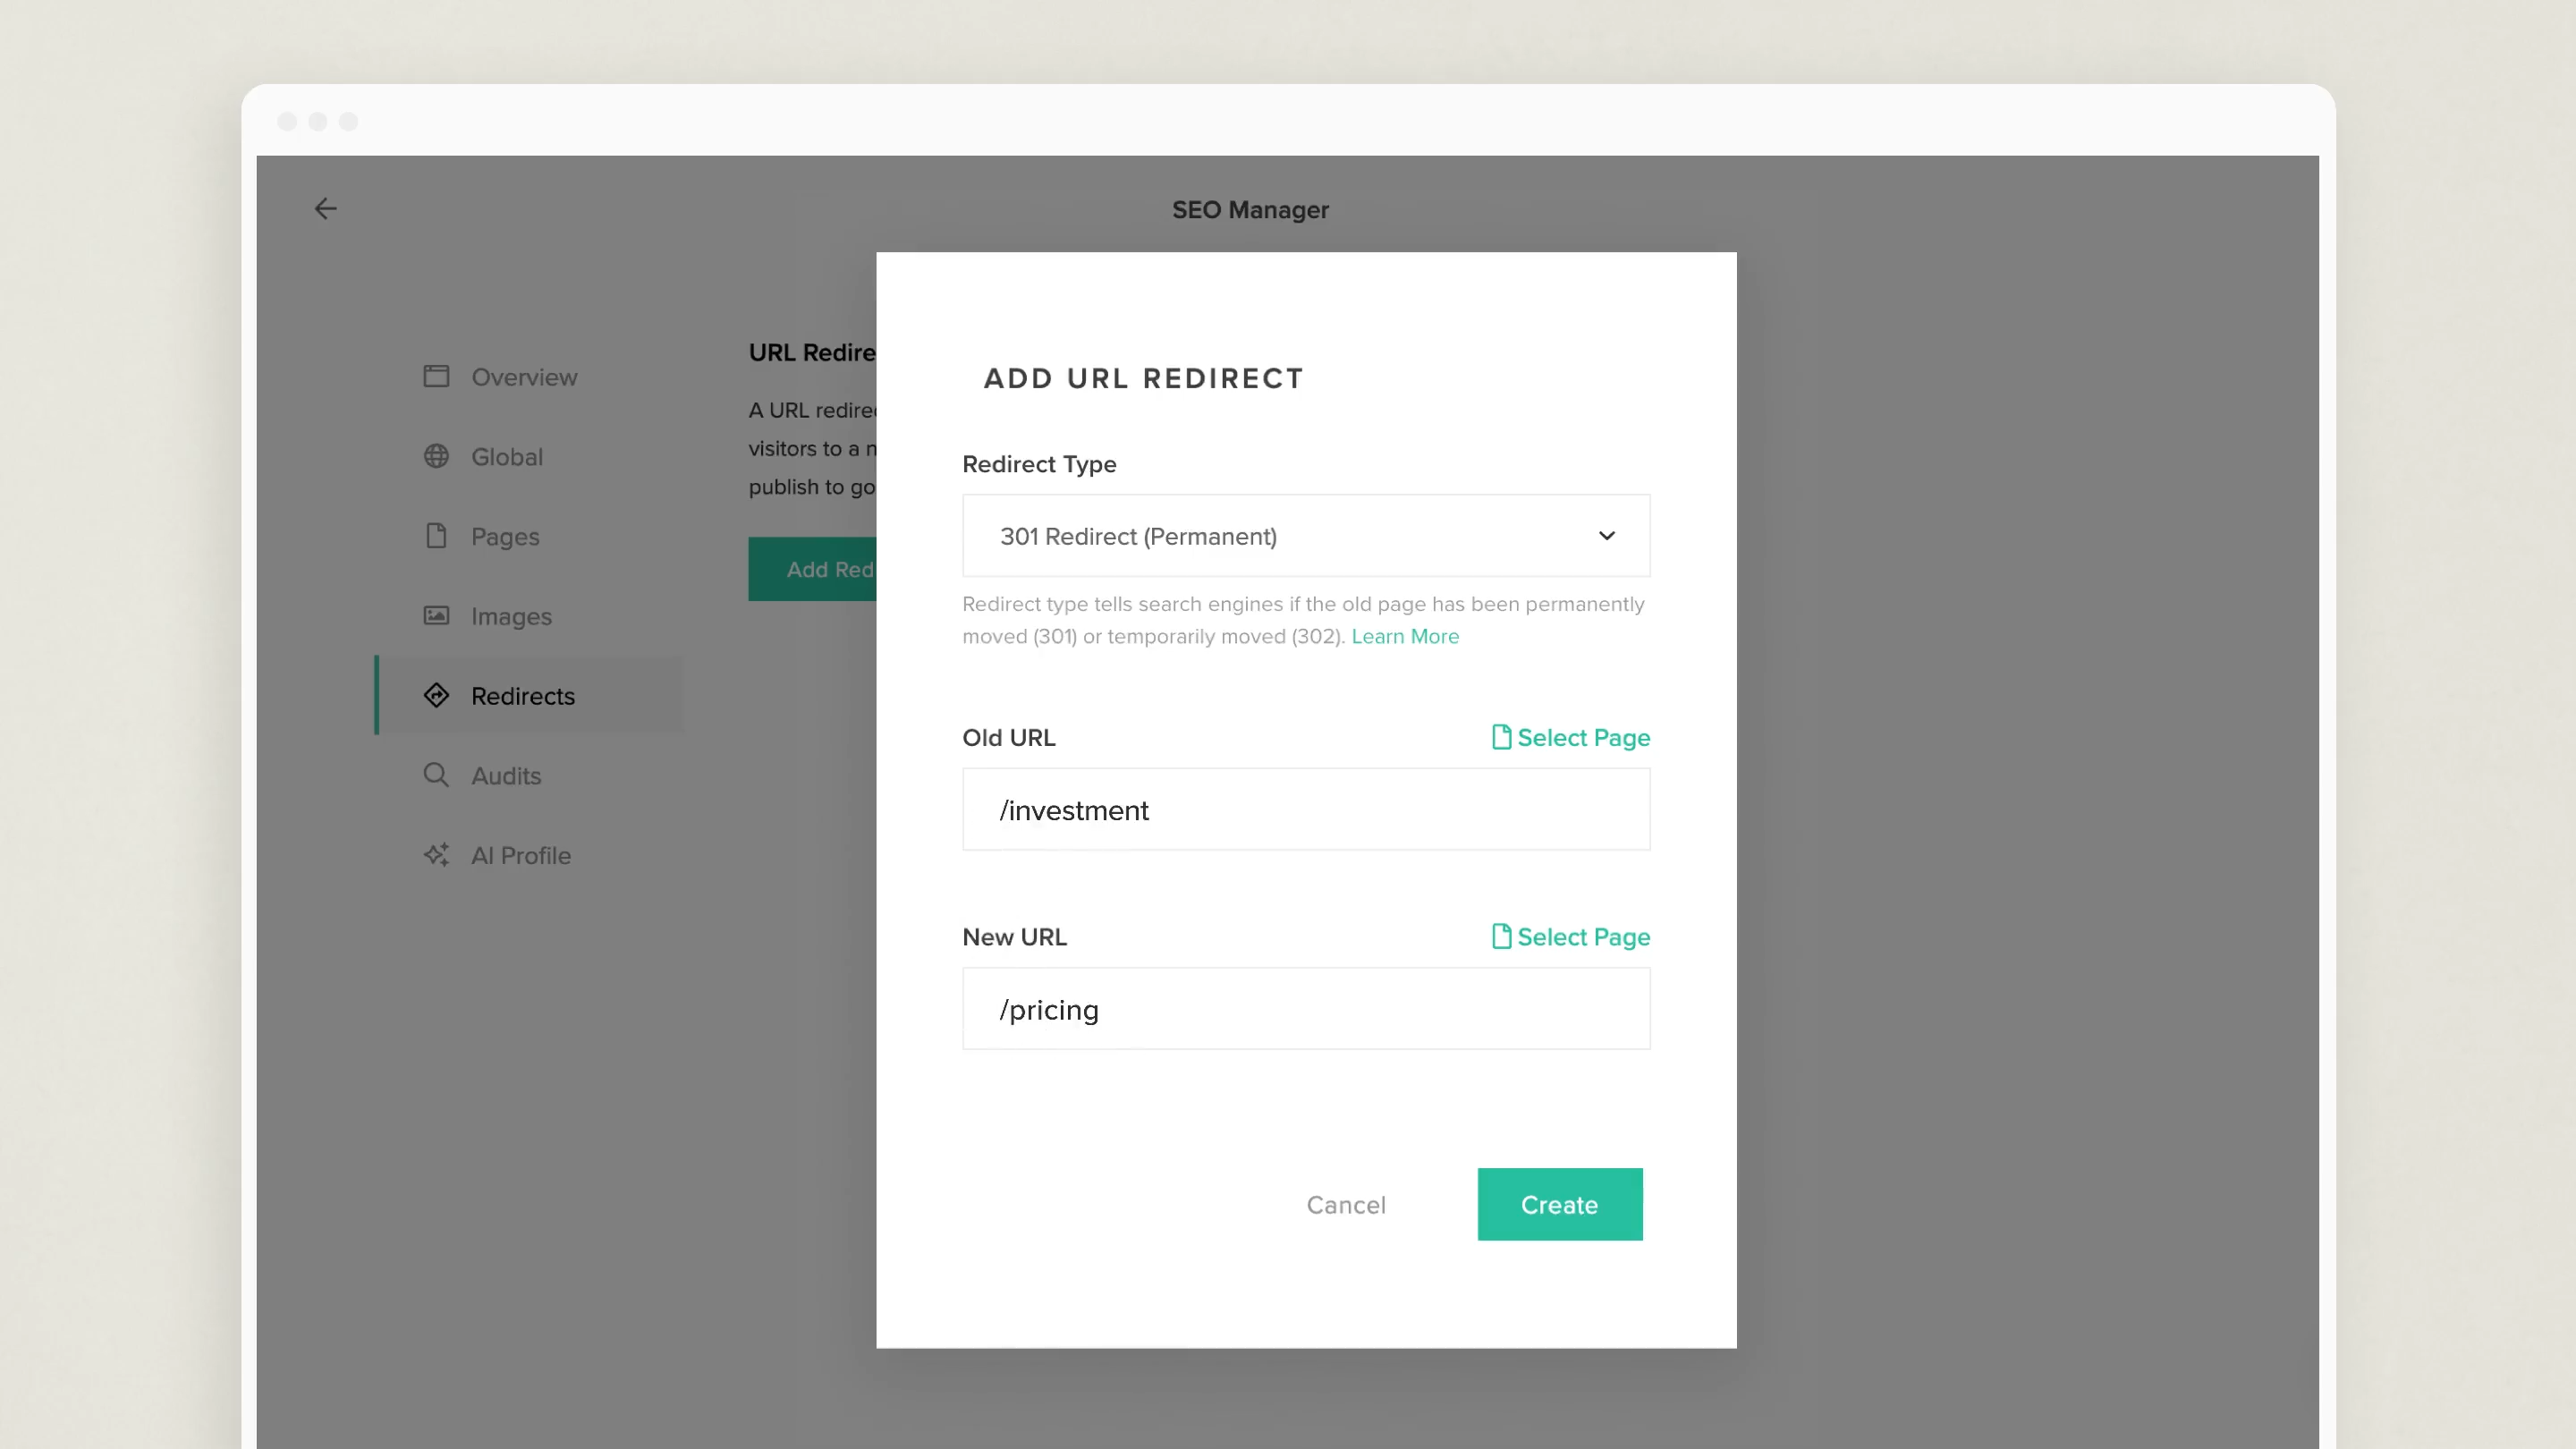Image resolution: width=2576 pixels, height=1449 pixels.
Task: Go to the AI Profile section
Action: coord(520,856)
